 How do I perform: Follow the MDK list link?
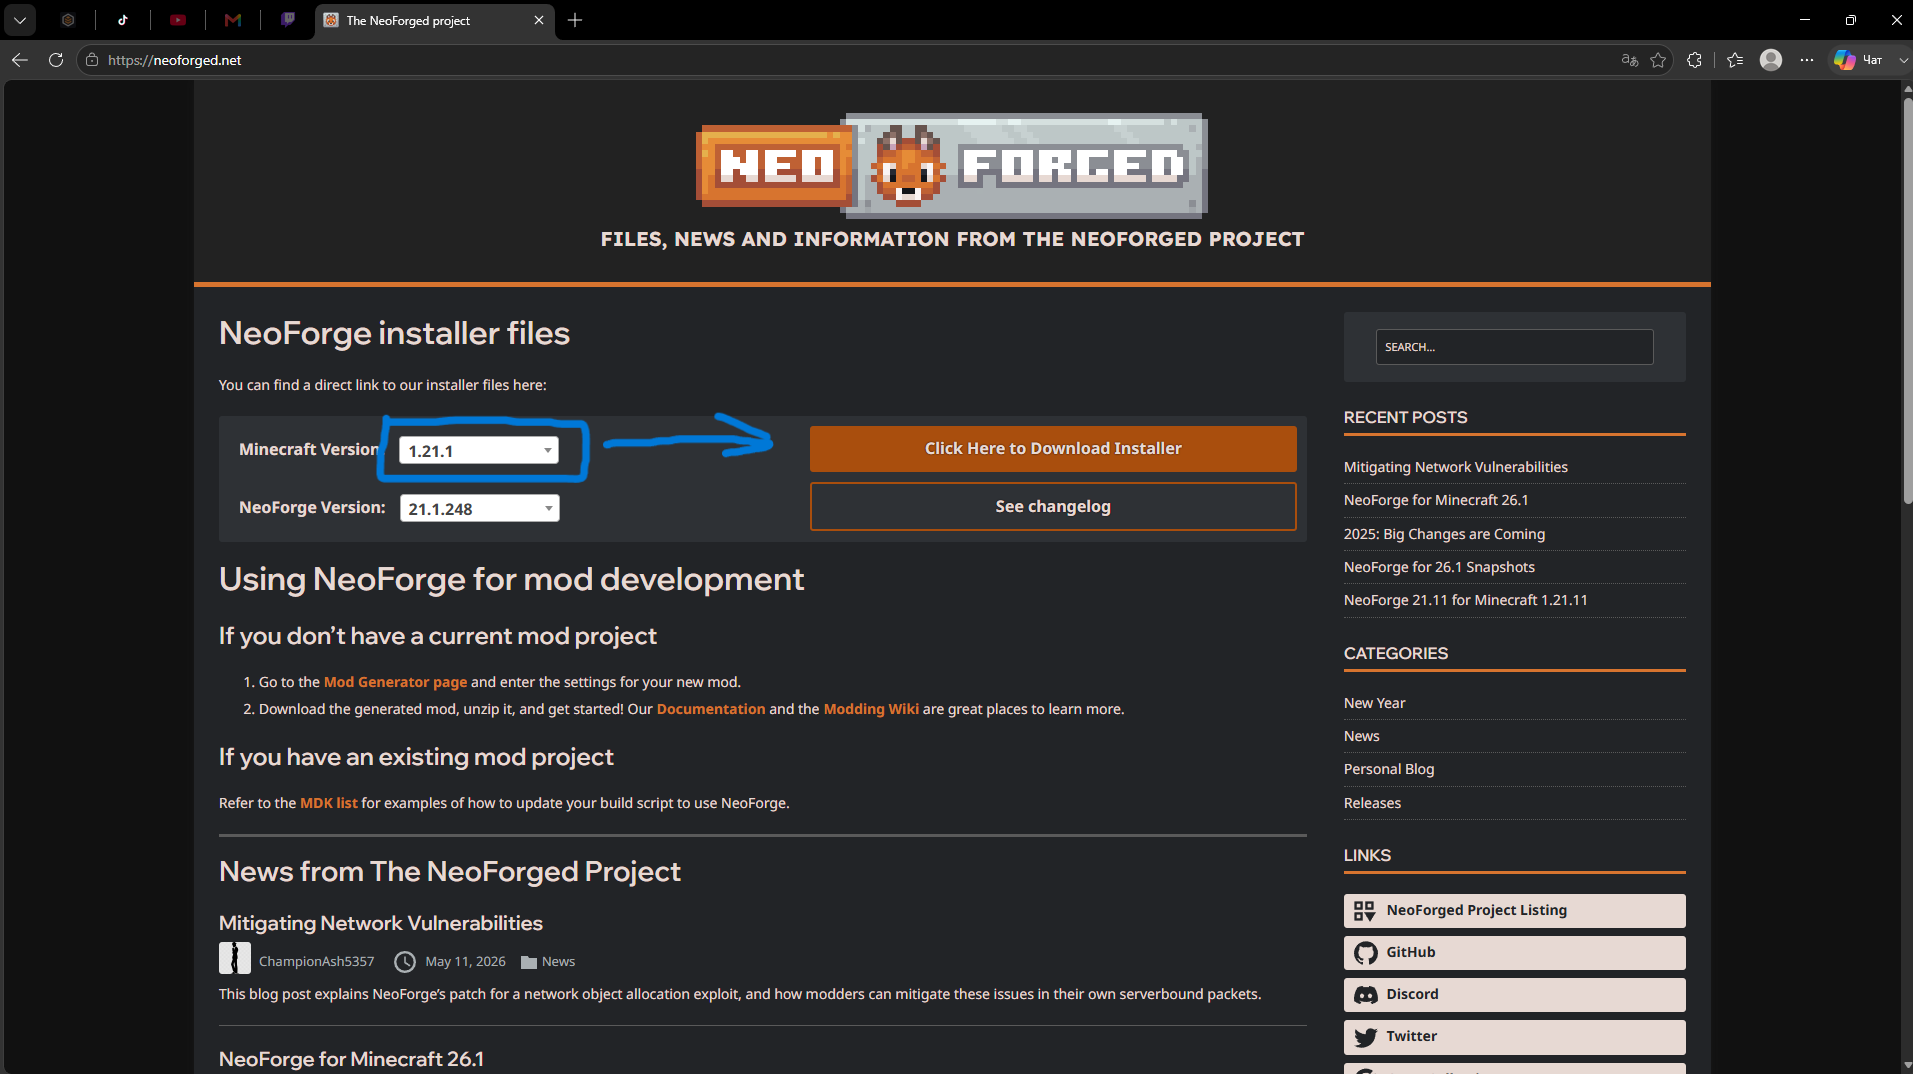pos(329,803)
